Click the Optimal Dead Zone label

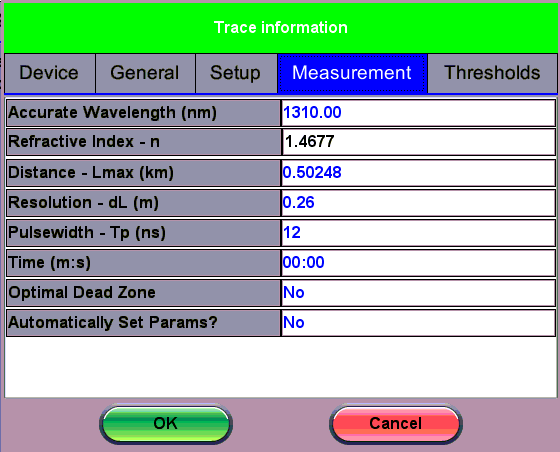(x=144, y=293)
